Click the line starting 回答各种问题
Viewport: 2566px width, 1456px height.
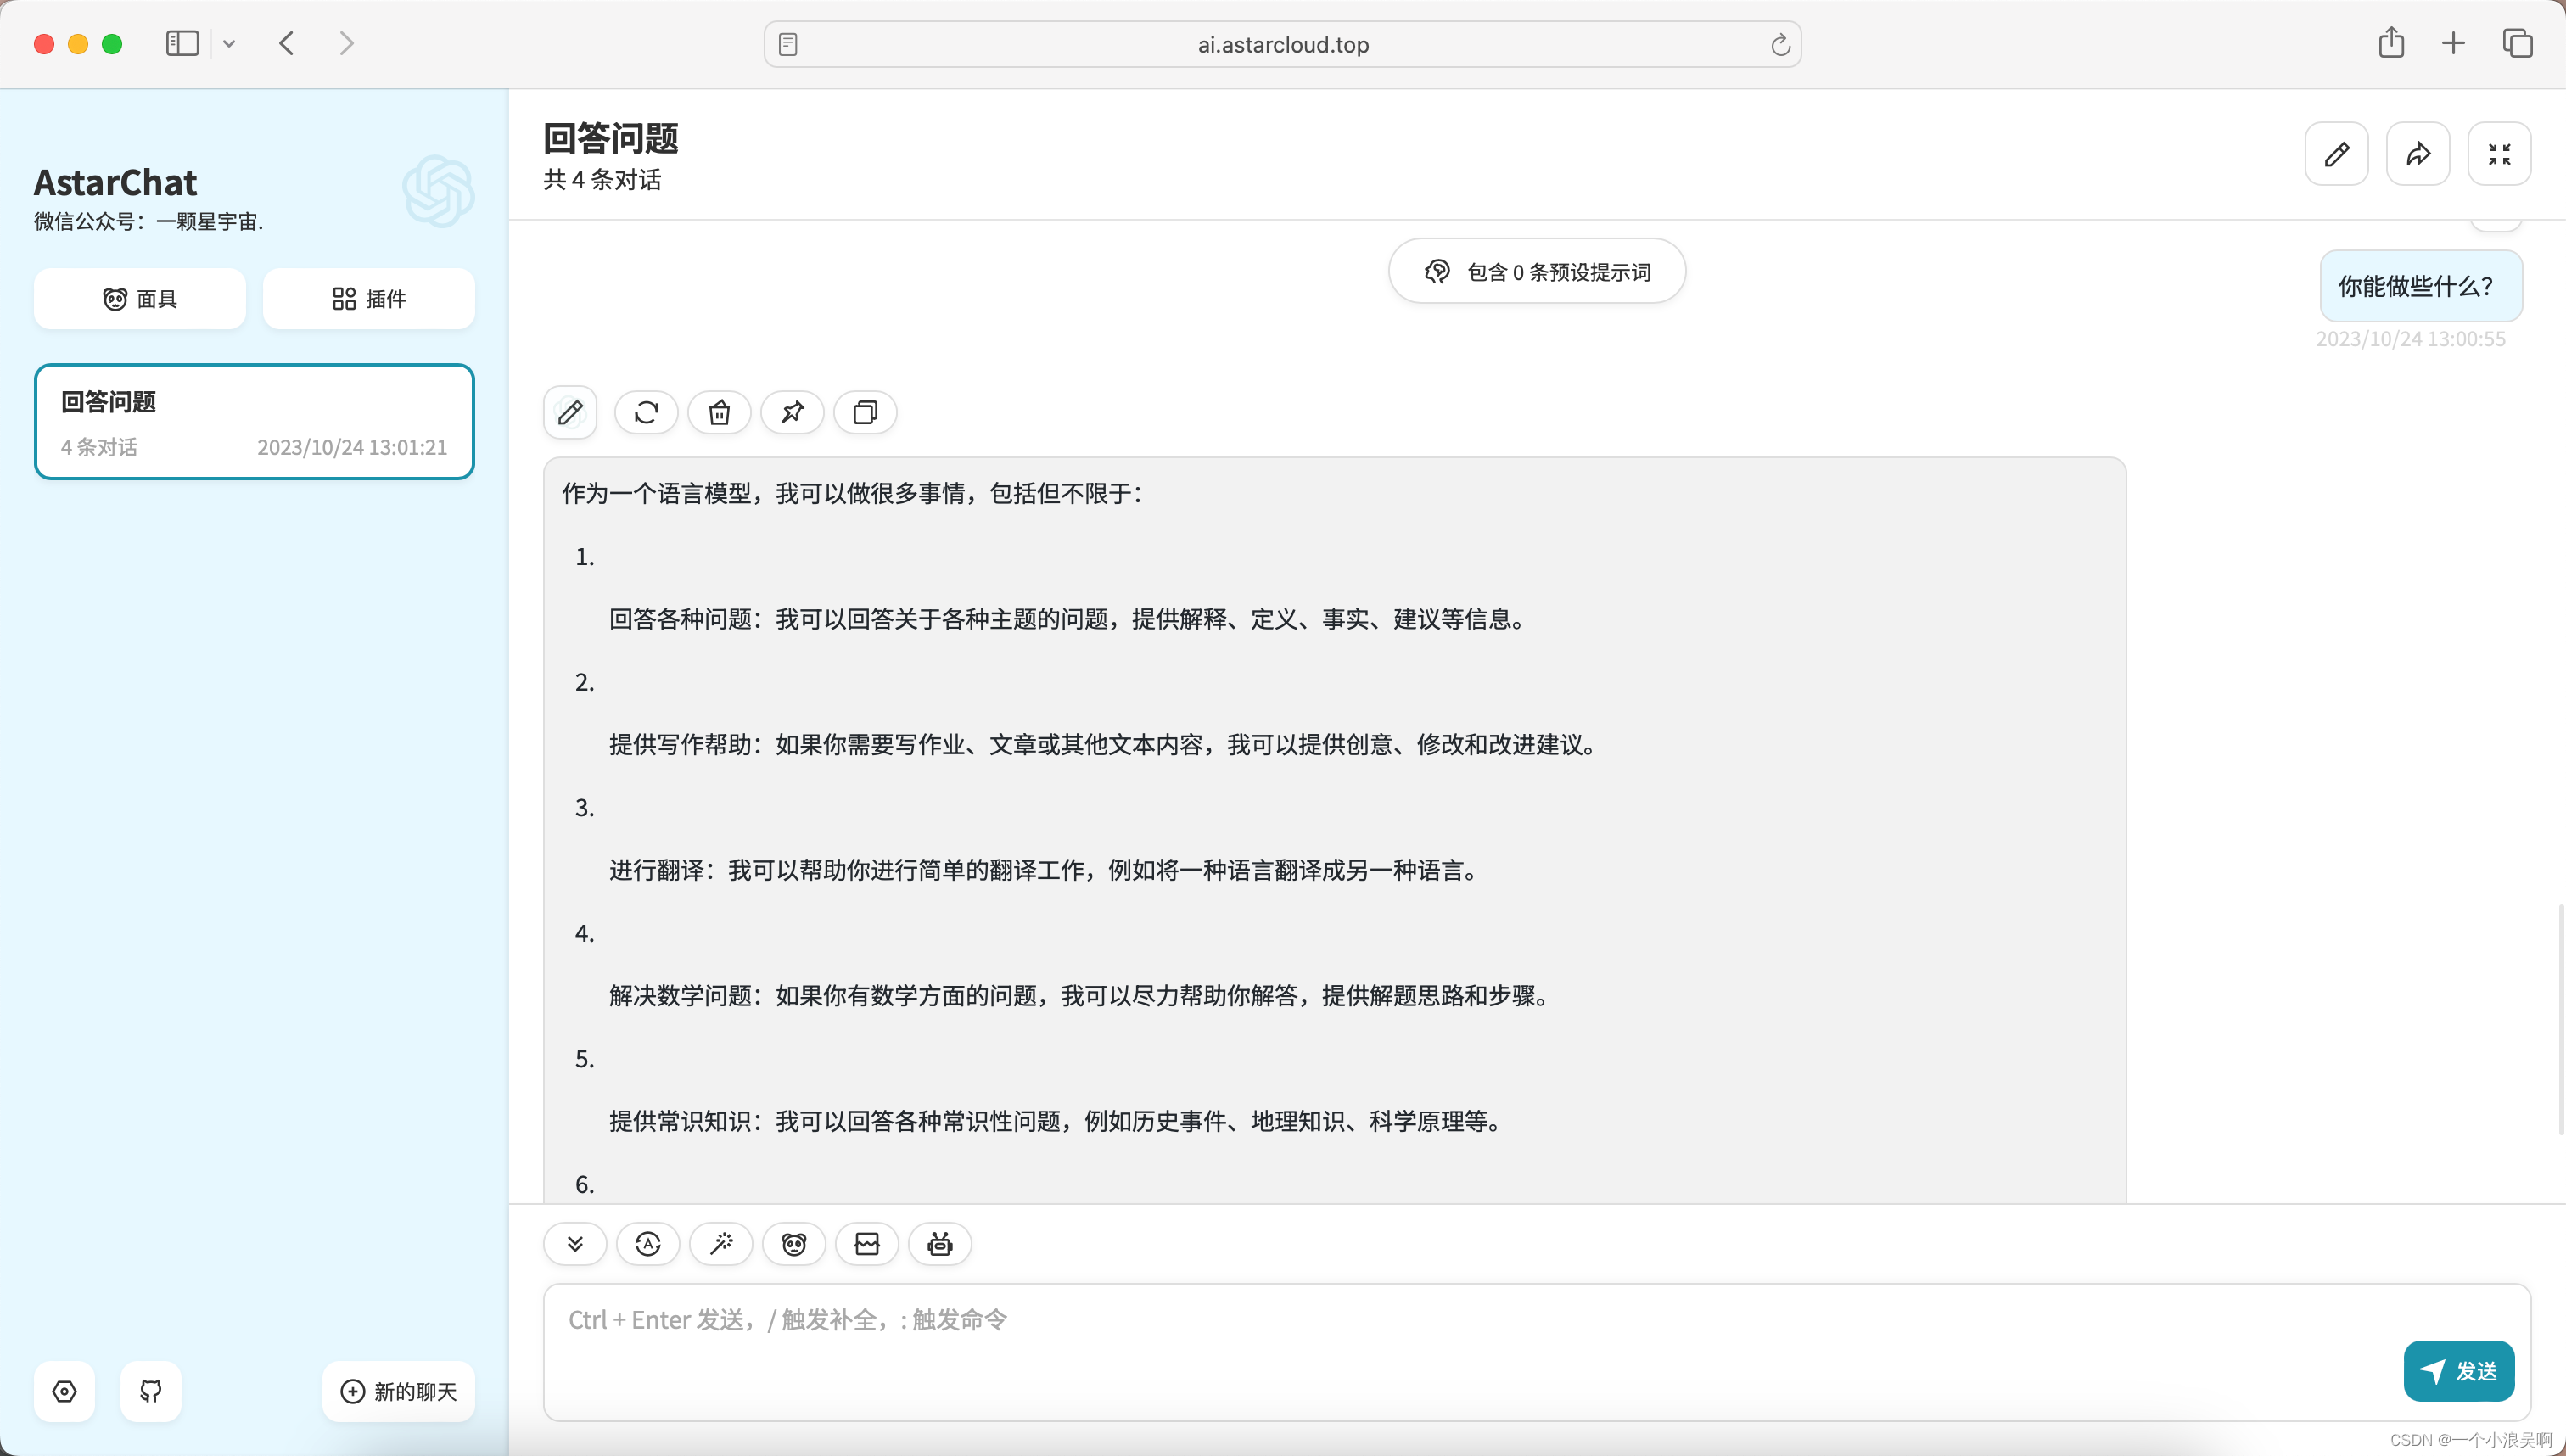click(x=1069, y=619)
